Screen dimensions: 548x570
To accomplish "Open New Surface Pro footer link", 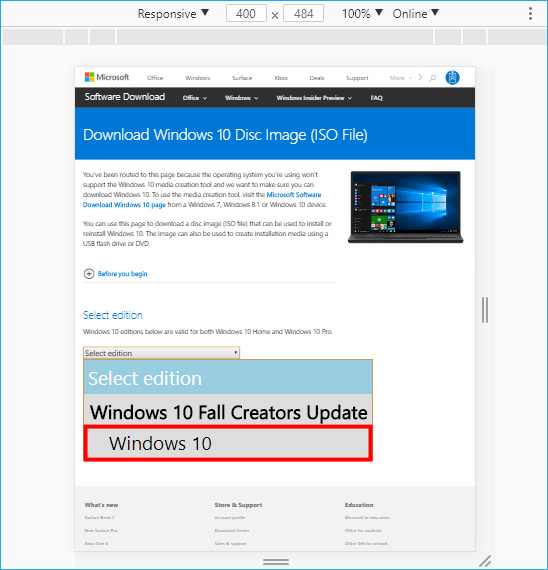I will tap(101, 531).
